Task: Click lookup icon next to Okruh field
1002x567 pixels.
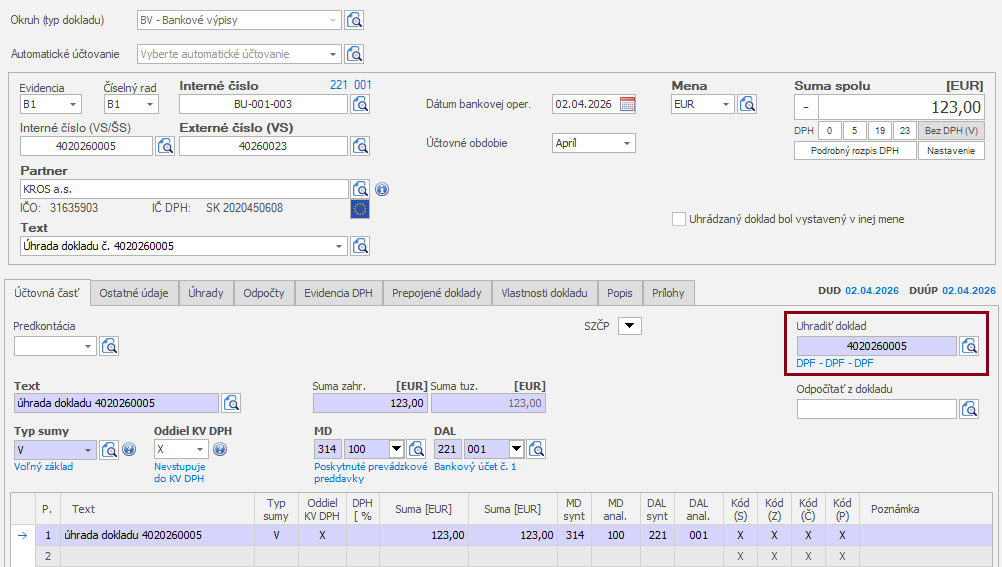Action: (x=354, y=19)
